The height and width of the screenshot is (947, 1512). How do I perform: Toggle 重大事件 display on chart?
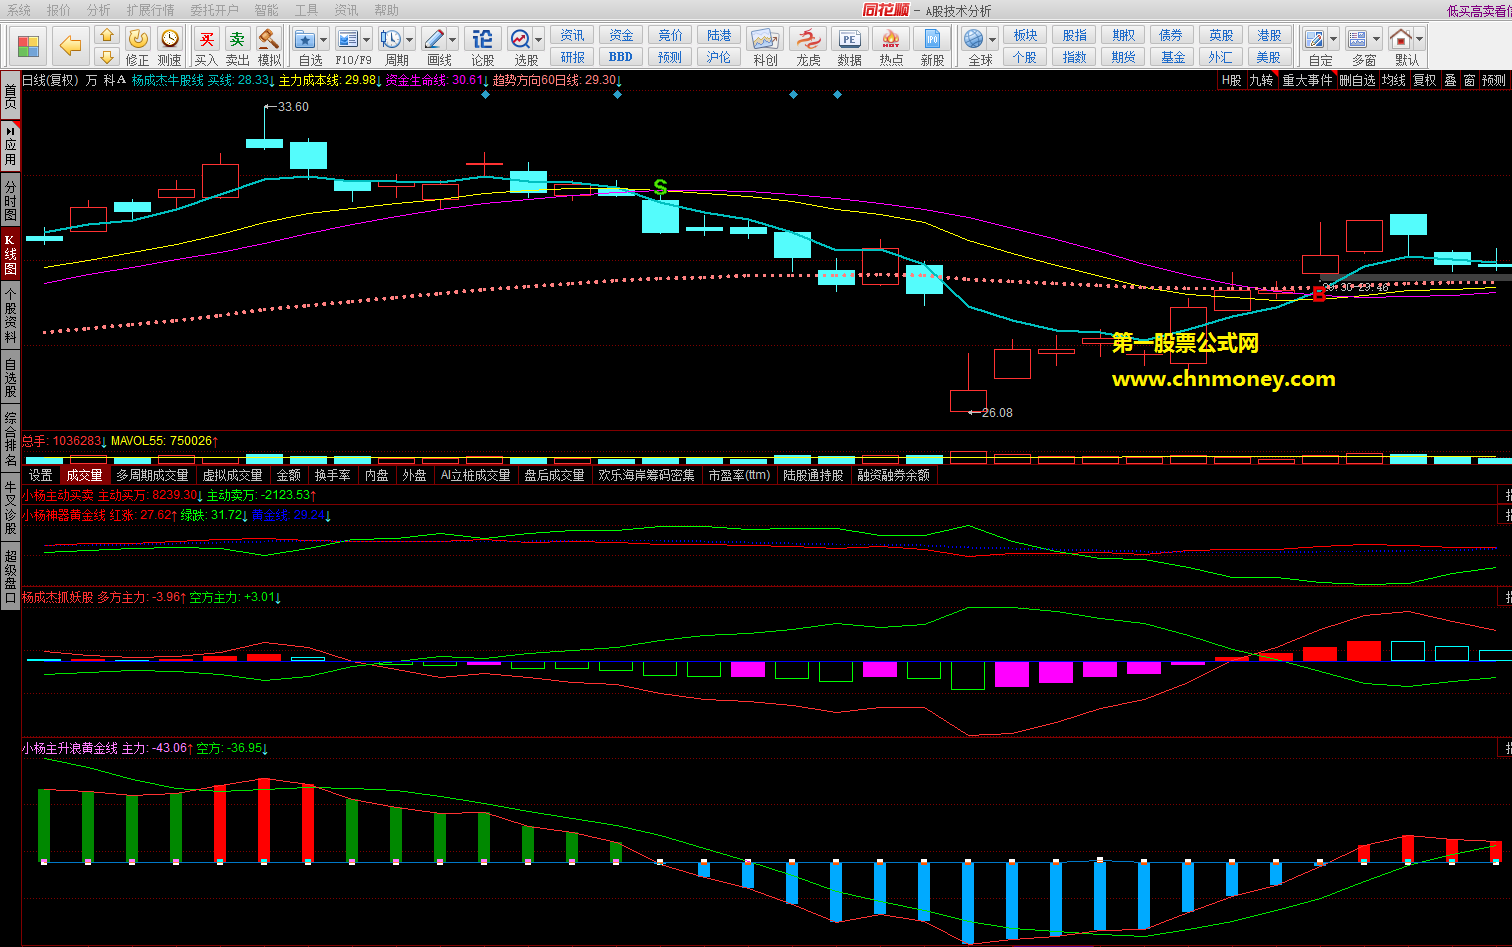[x=1307, y=80]
